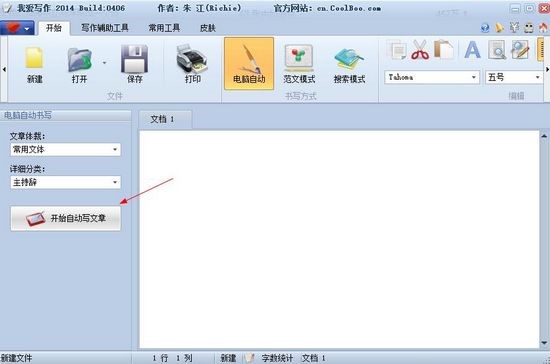Image resolution: width=550 pixels, height=364 pixels.
Task: Switch to 范文模式 writing mode
Action: 299,65
